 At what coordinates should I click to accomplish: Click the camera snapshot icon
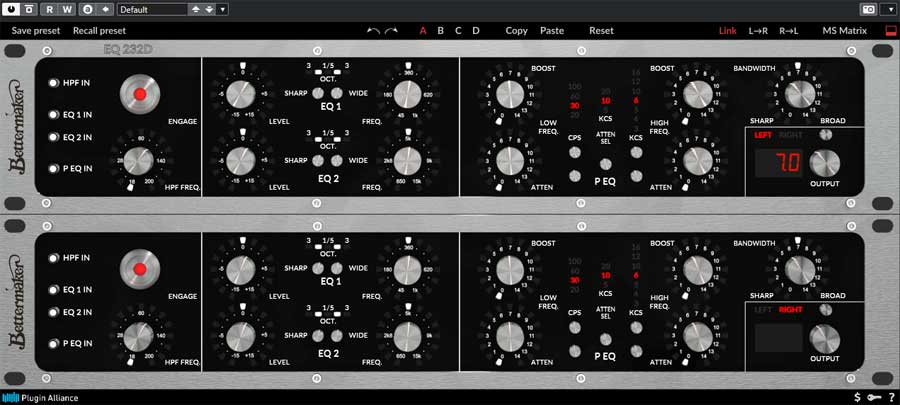(x=868, y=9)
